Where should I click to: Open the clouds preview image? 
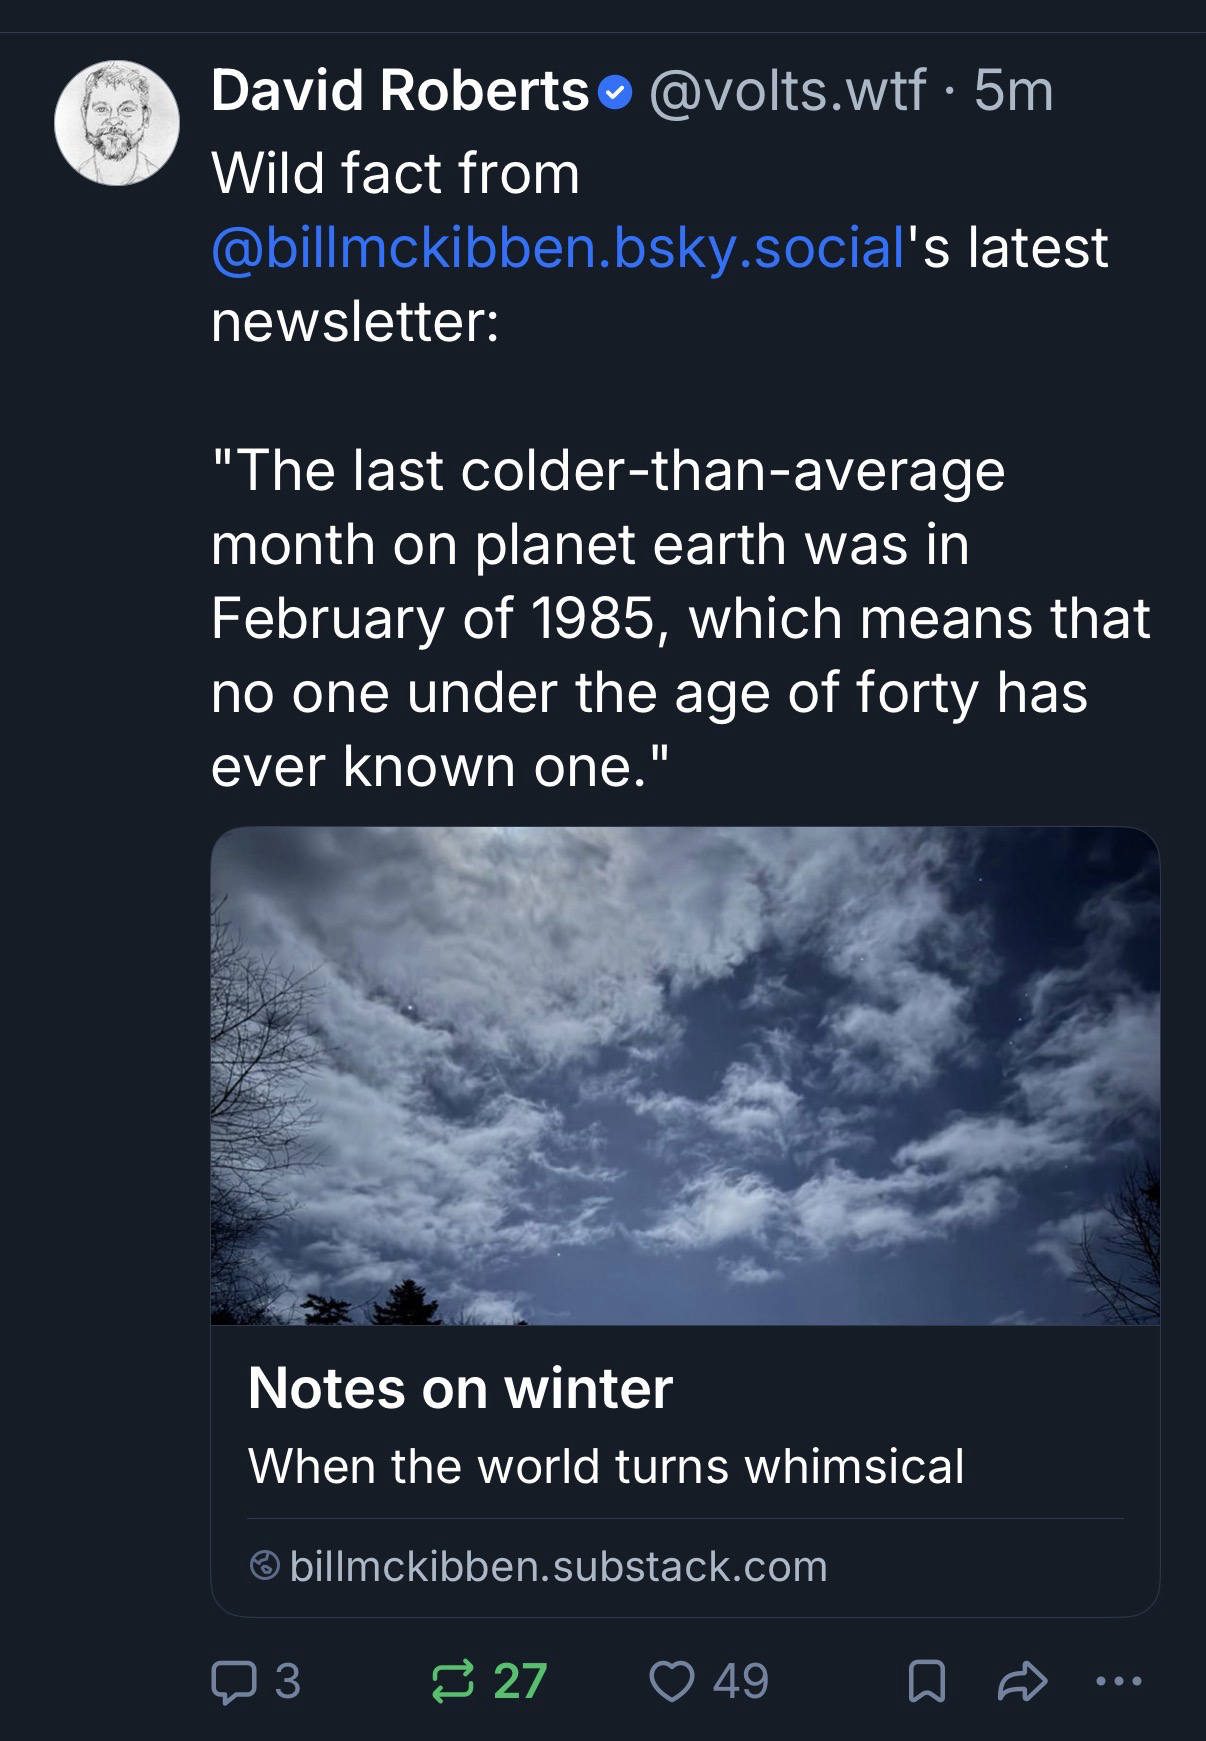(x=685, y=1075)
